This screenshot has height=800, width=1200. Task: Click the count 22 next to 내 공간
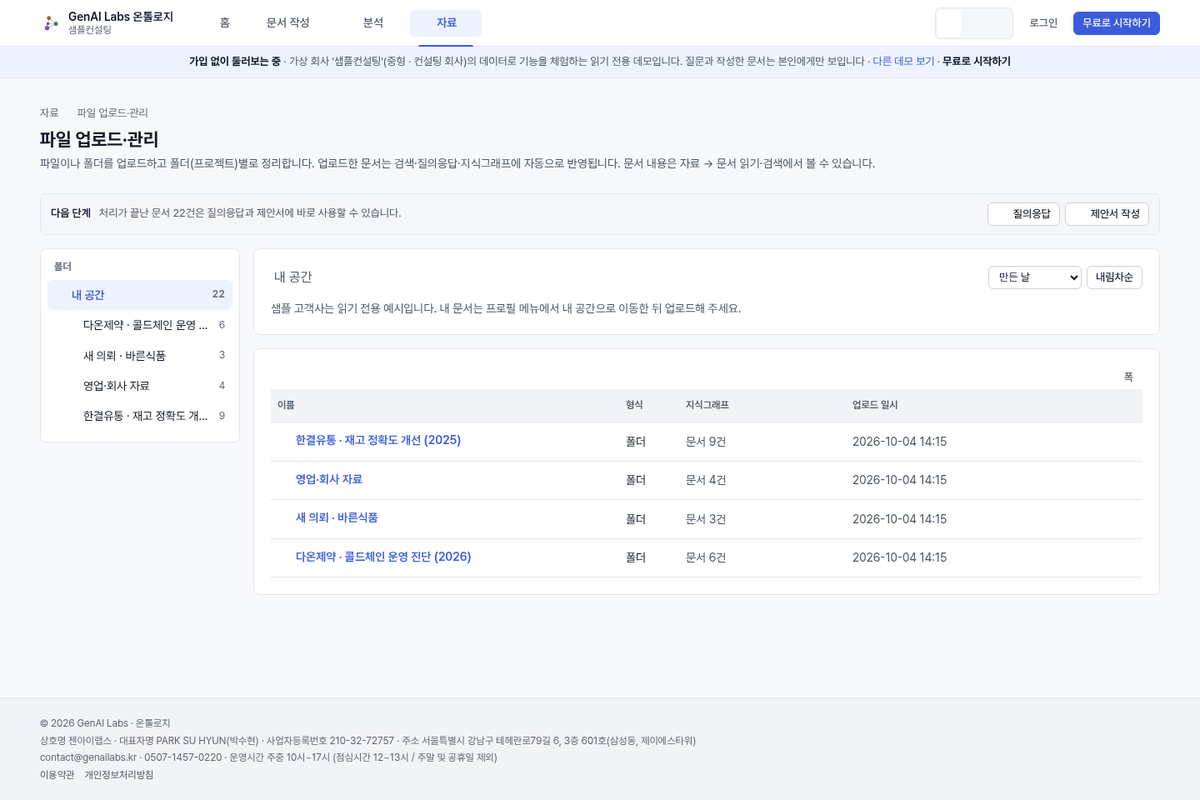coord(218,294)
